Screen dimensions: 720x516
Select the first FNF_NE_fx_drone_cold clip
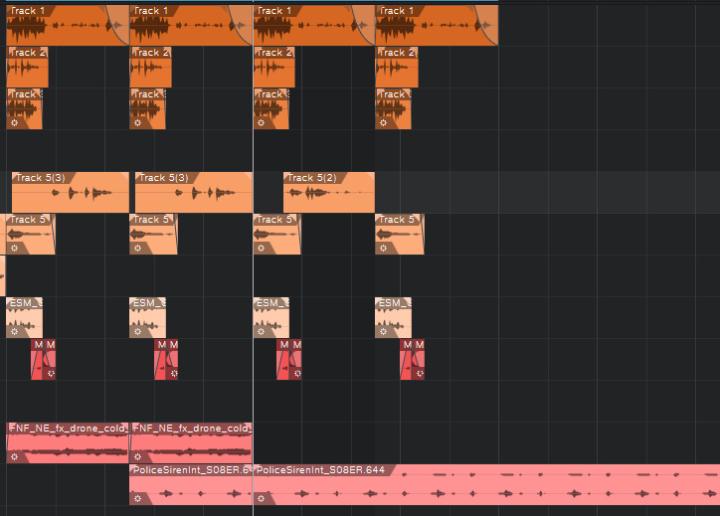pyautogui.click(x=68, y=443)
